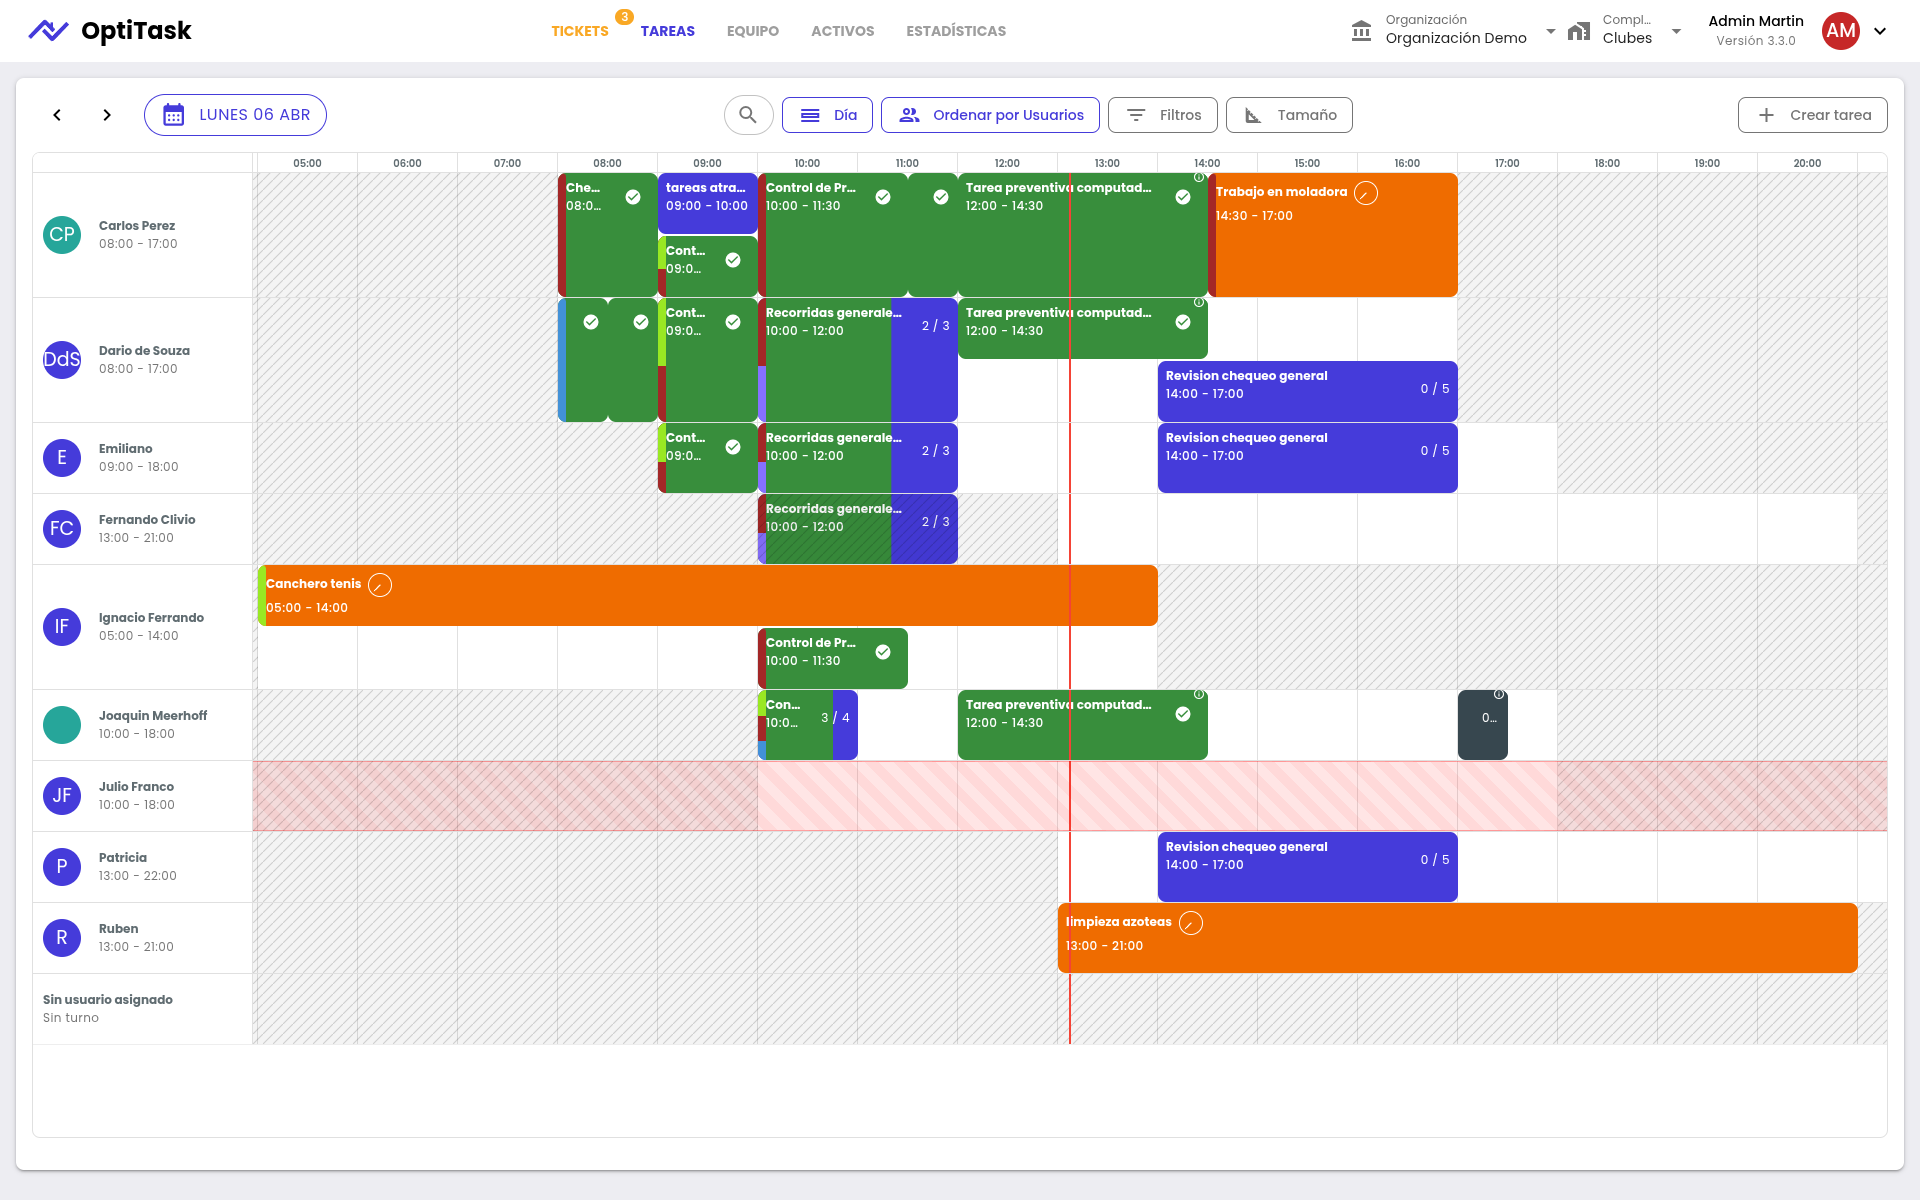
Task: Open the EQUIPO tab
Action: click(x=753, y=31)
